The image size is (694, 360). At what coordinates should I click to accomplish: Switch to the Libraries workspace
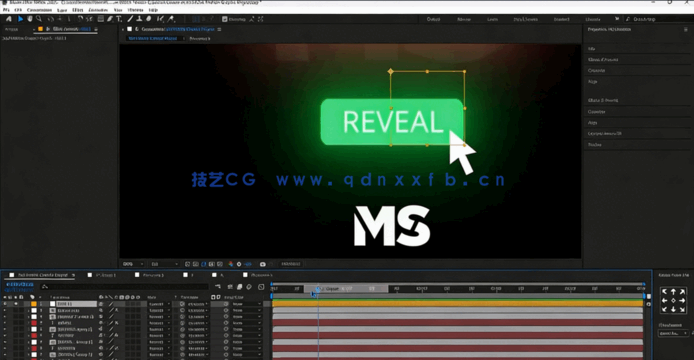tap(593, 19)
